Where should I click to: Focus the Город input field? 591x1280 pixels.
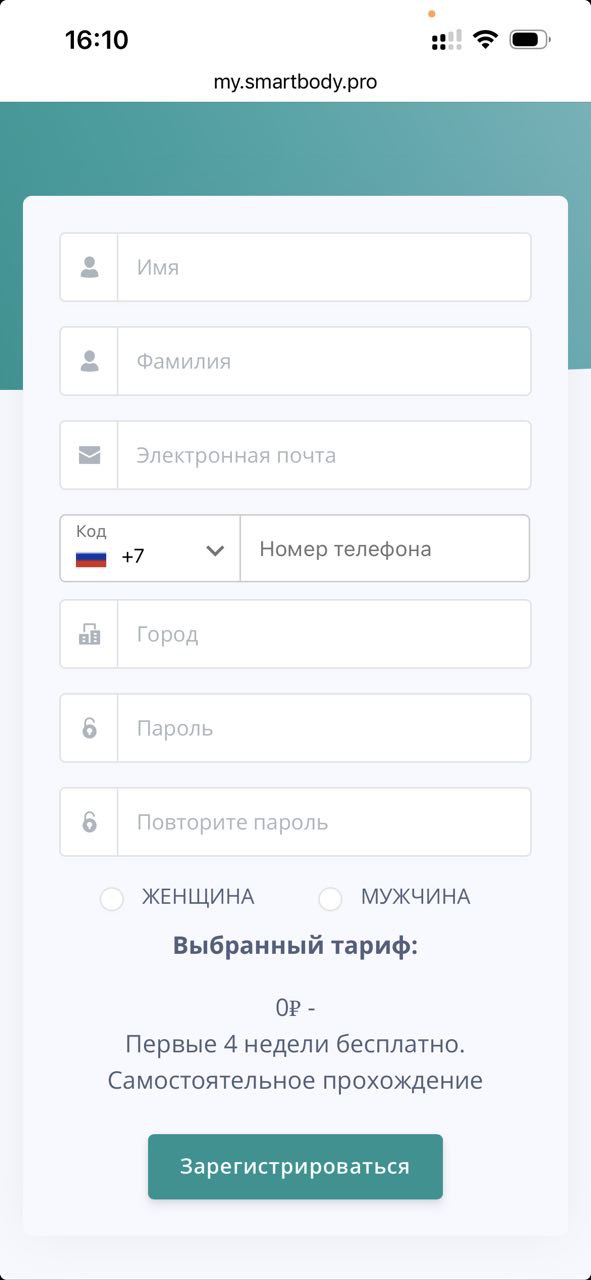(324, 634)
